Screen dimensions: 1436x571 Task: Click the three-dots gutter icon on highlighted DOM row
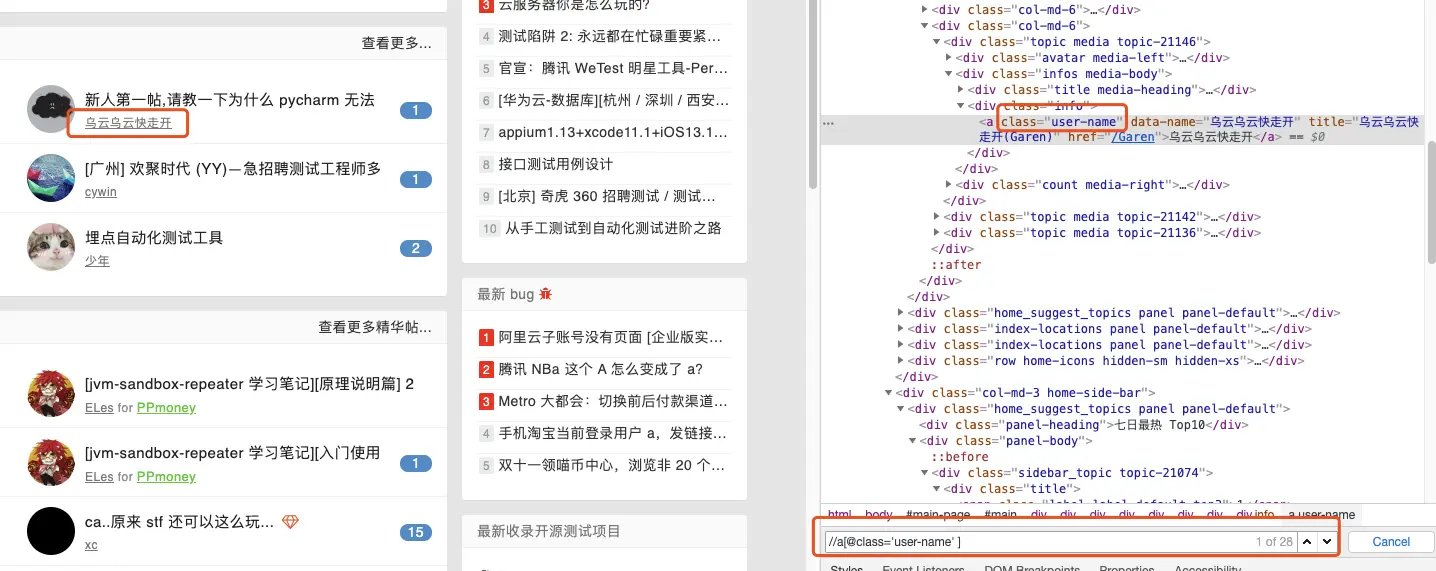point(828,122)
